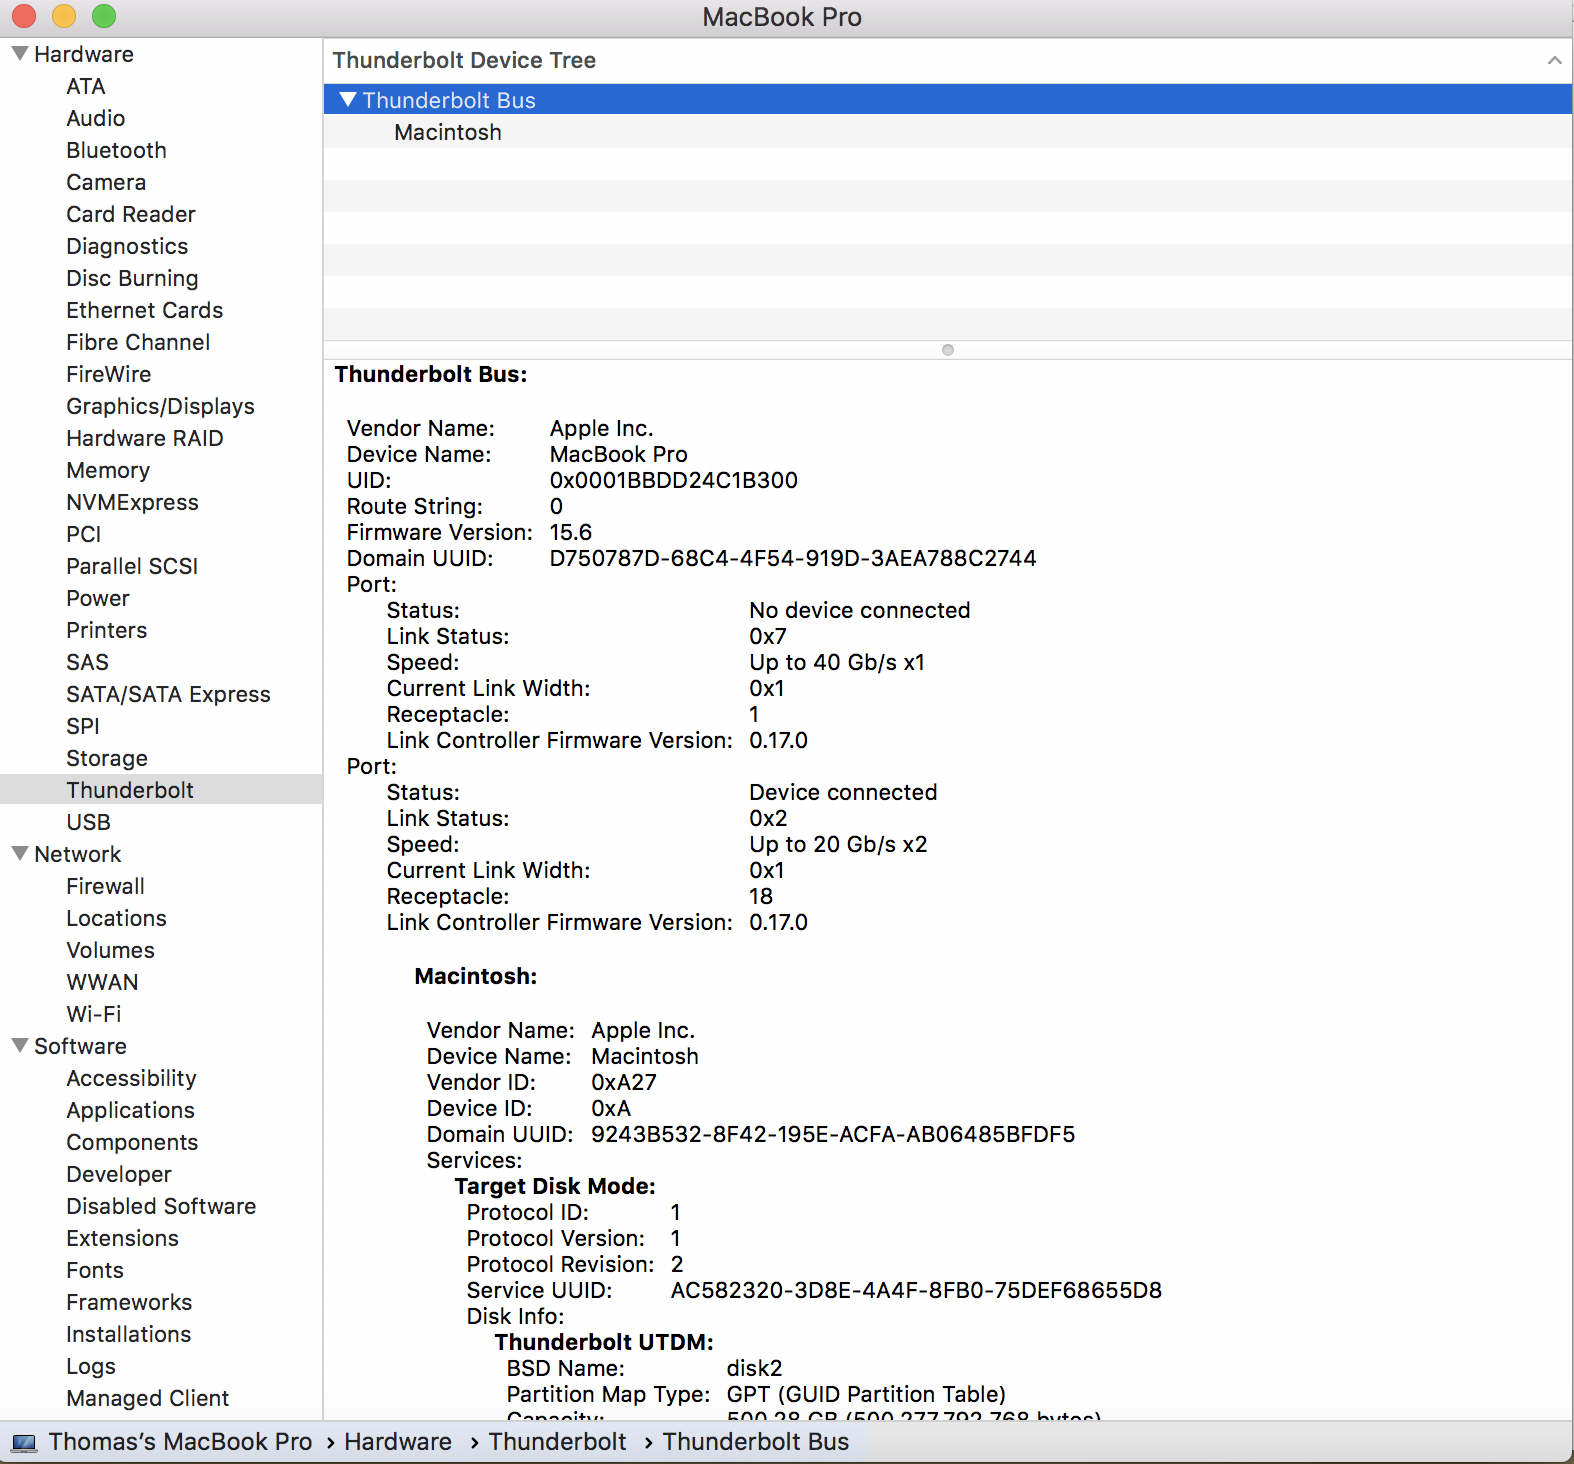Click Thomas's MacBook Pro in path bar
This screenshot has width=1574, height=1464.
[181, 1442]
